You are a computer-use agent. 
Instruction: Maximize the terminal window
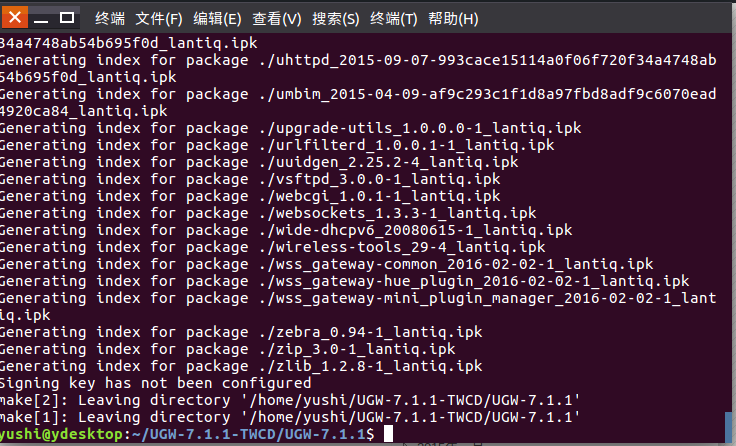coord(67,18)
